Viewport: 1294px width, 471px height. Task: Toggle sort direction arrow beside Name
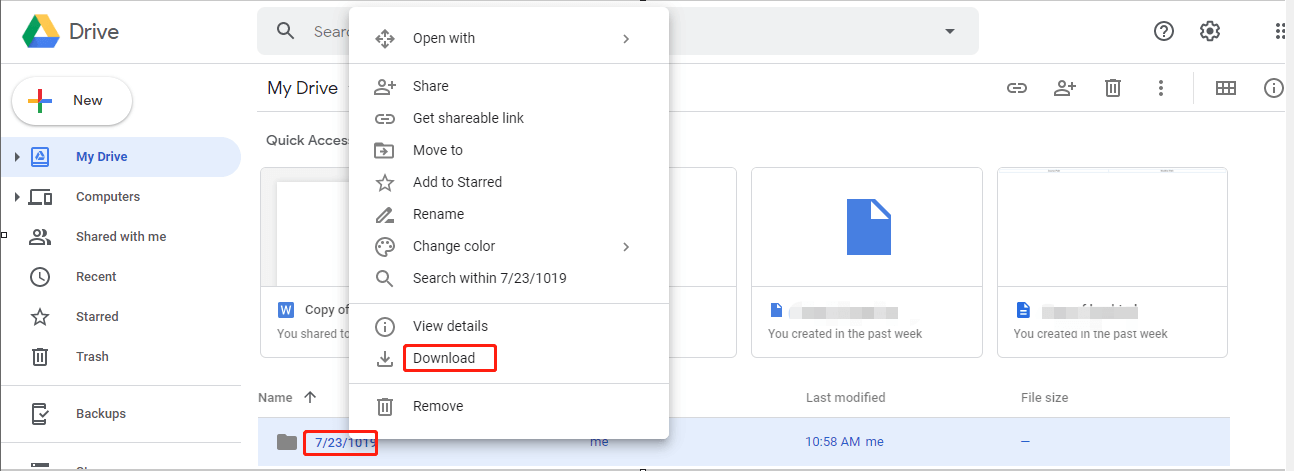pyautogui.click(x=310, y=397)
